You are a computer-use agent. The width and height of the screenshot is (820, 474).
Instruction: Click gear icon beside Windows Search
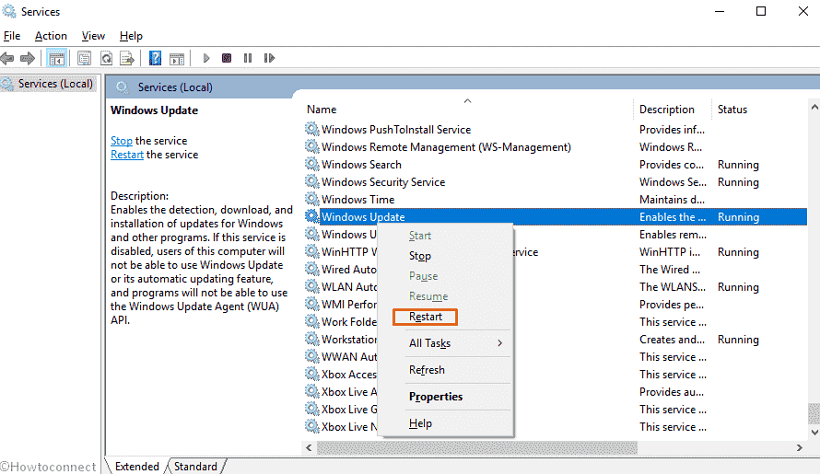pos(312,164)
